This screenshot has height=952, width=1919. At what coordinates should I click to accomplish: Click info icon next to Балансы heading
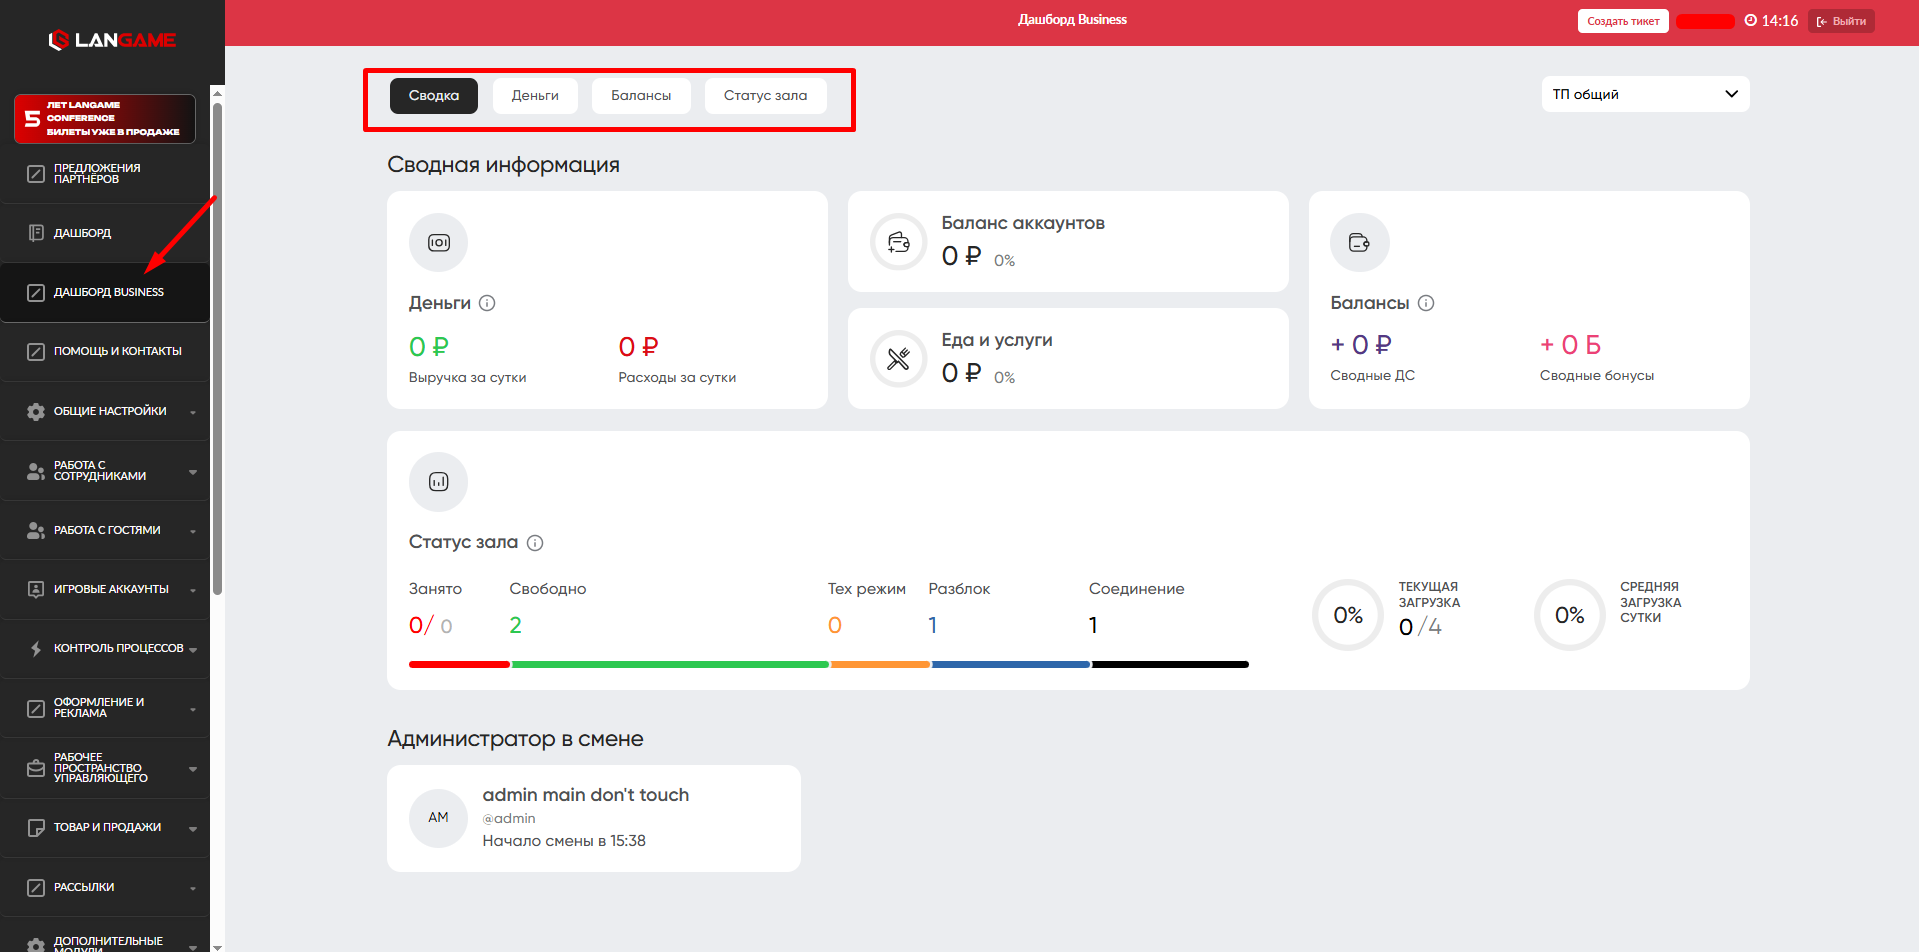[x=1426, y=303]
